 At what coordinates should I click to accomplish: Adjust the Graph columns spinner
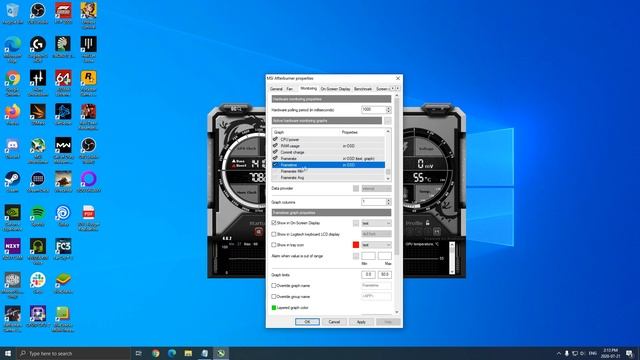pos(389,202)
